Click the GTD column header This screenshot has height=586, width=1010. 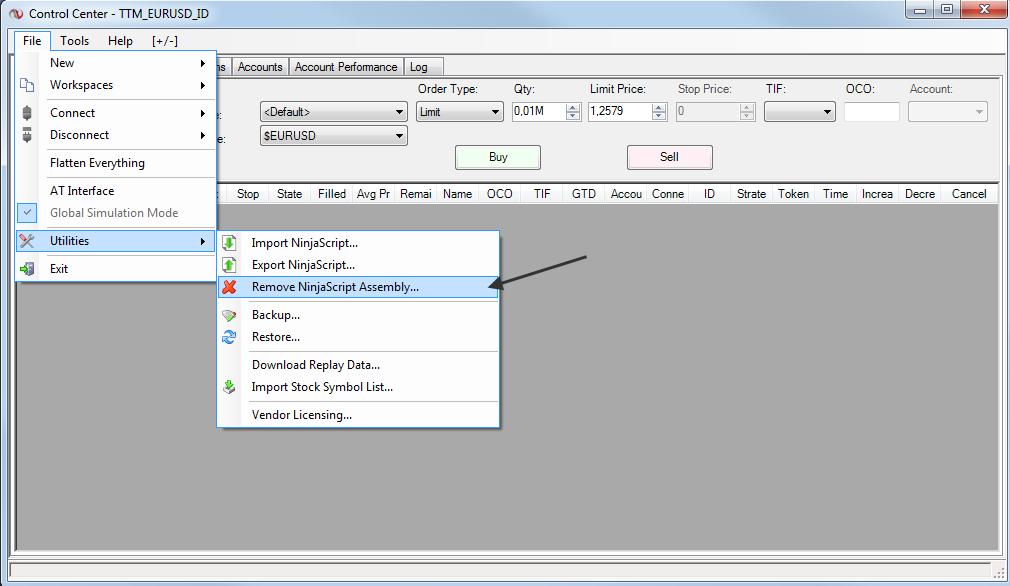coord(584,194)
